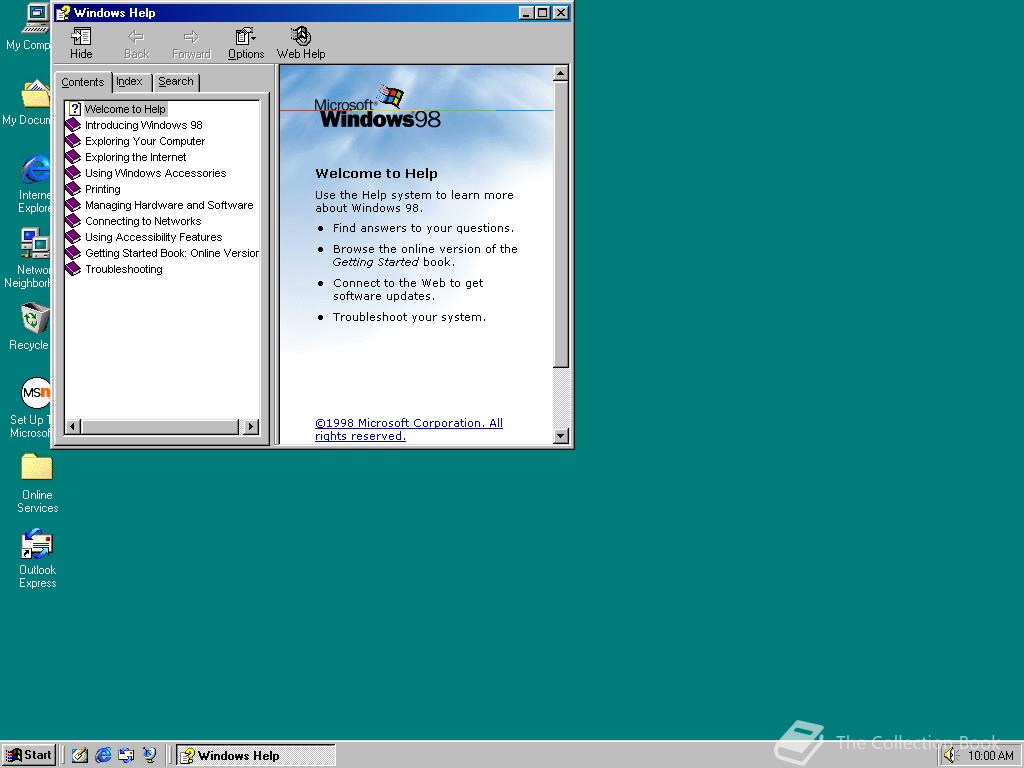Click contents list left scroll arrow
1024x768 pixels.
pos(72,426)
